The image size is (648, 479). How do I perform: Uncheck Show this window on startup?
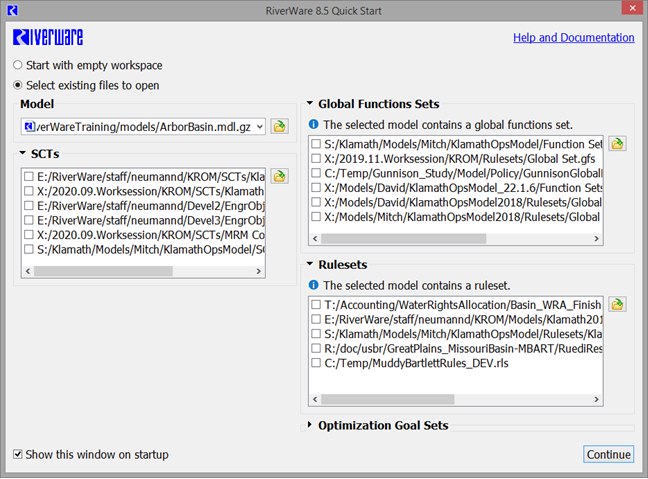[19, 455]
